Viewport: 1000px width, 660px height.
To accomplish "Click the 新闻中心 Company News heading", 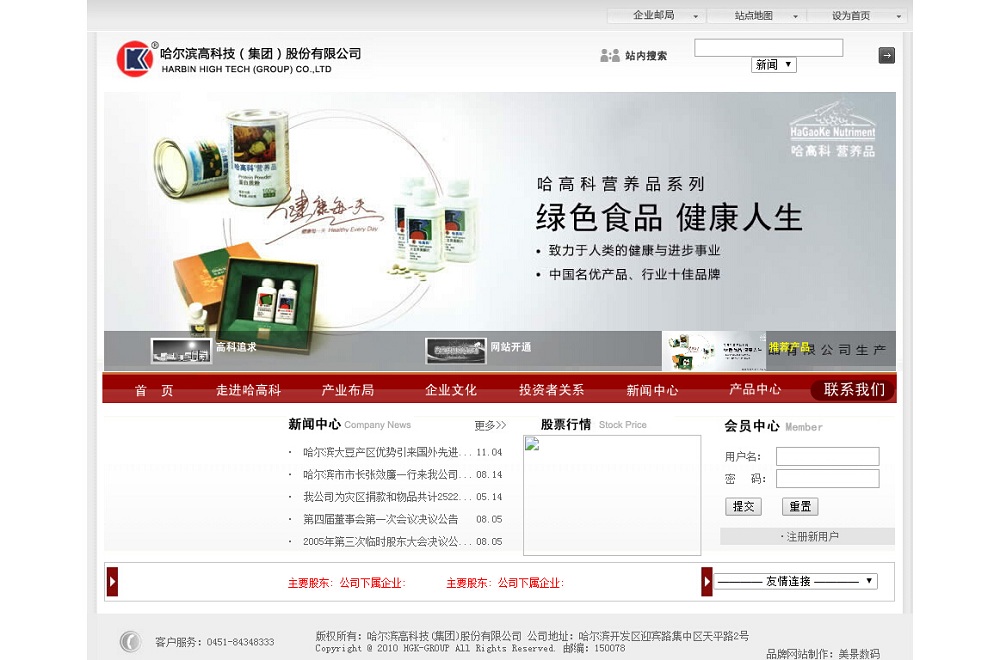I will (349, 424).
